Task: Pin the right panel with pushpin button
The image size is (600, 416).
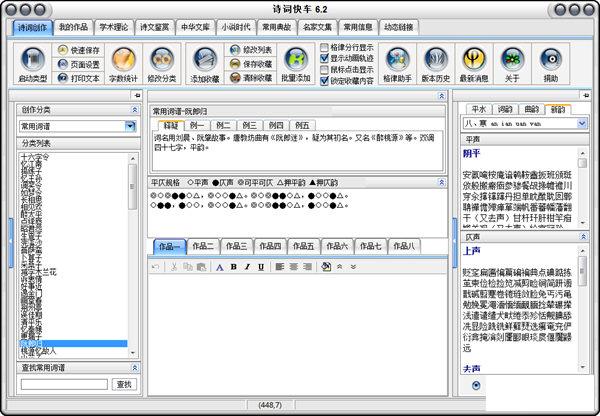Action: tap(585, 95)
